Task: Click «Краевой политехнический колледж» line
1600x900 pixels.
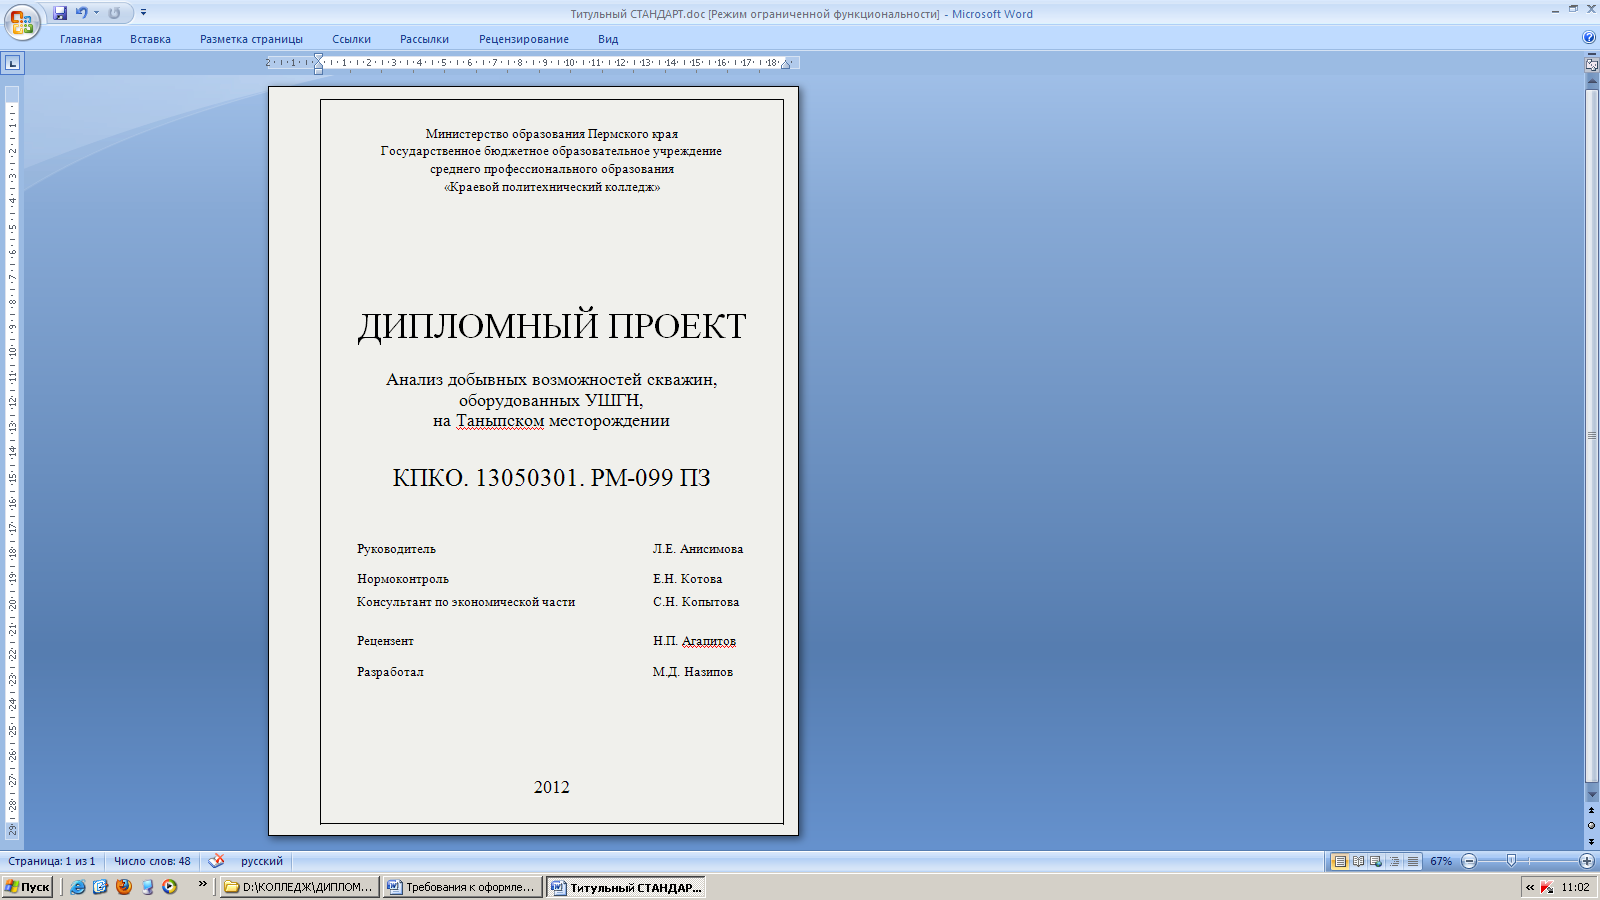Action: point(552,187)
